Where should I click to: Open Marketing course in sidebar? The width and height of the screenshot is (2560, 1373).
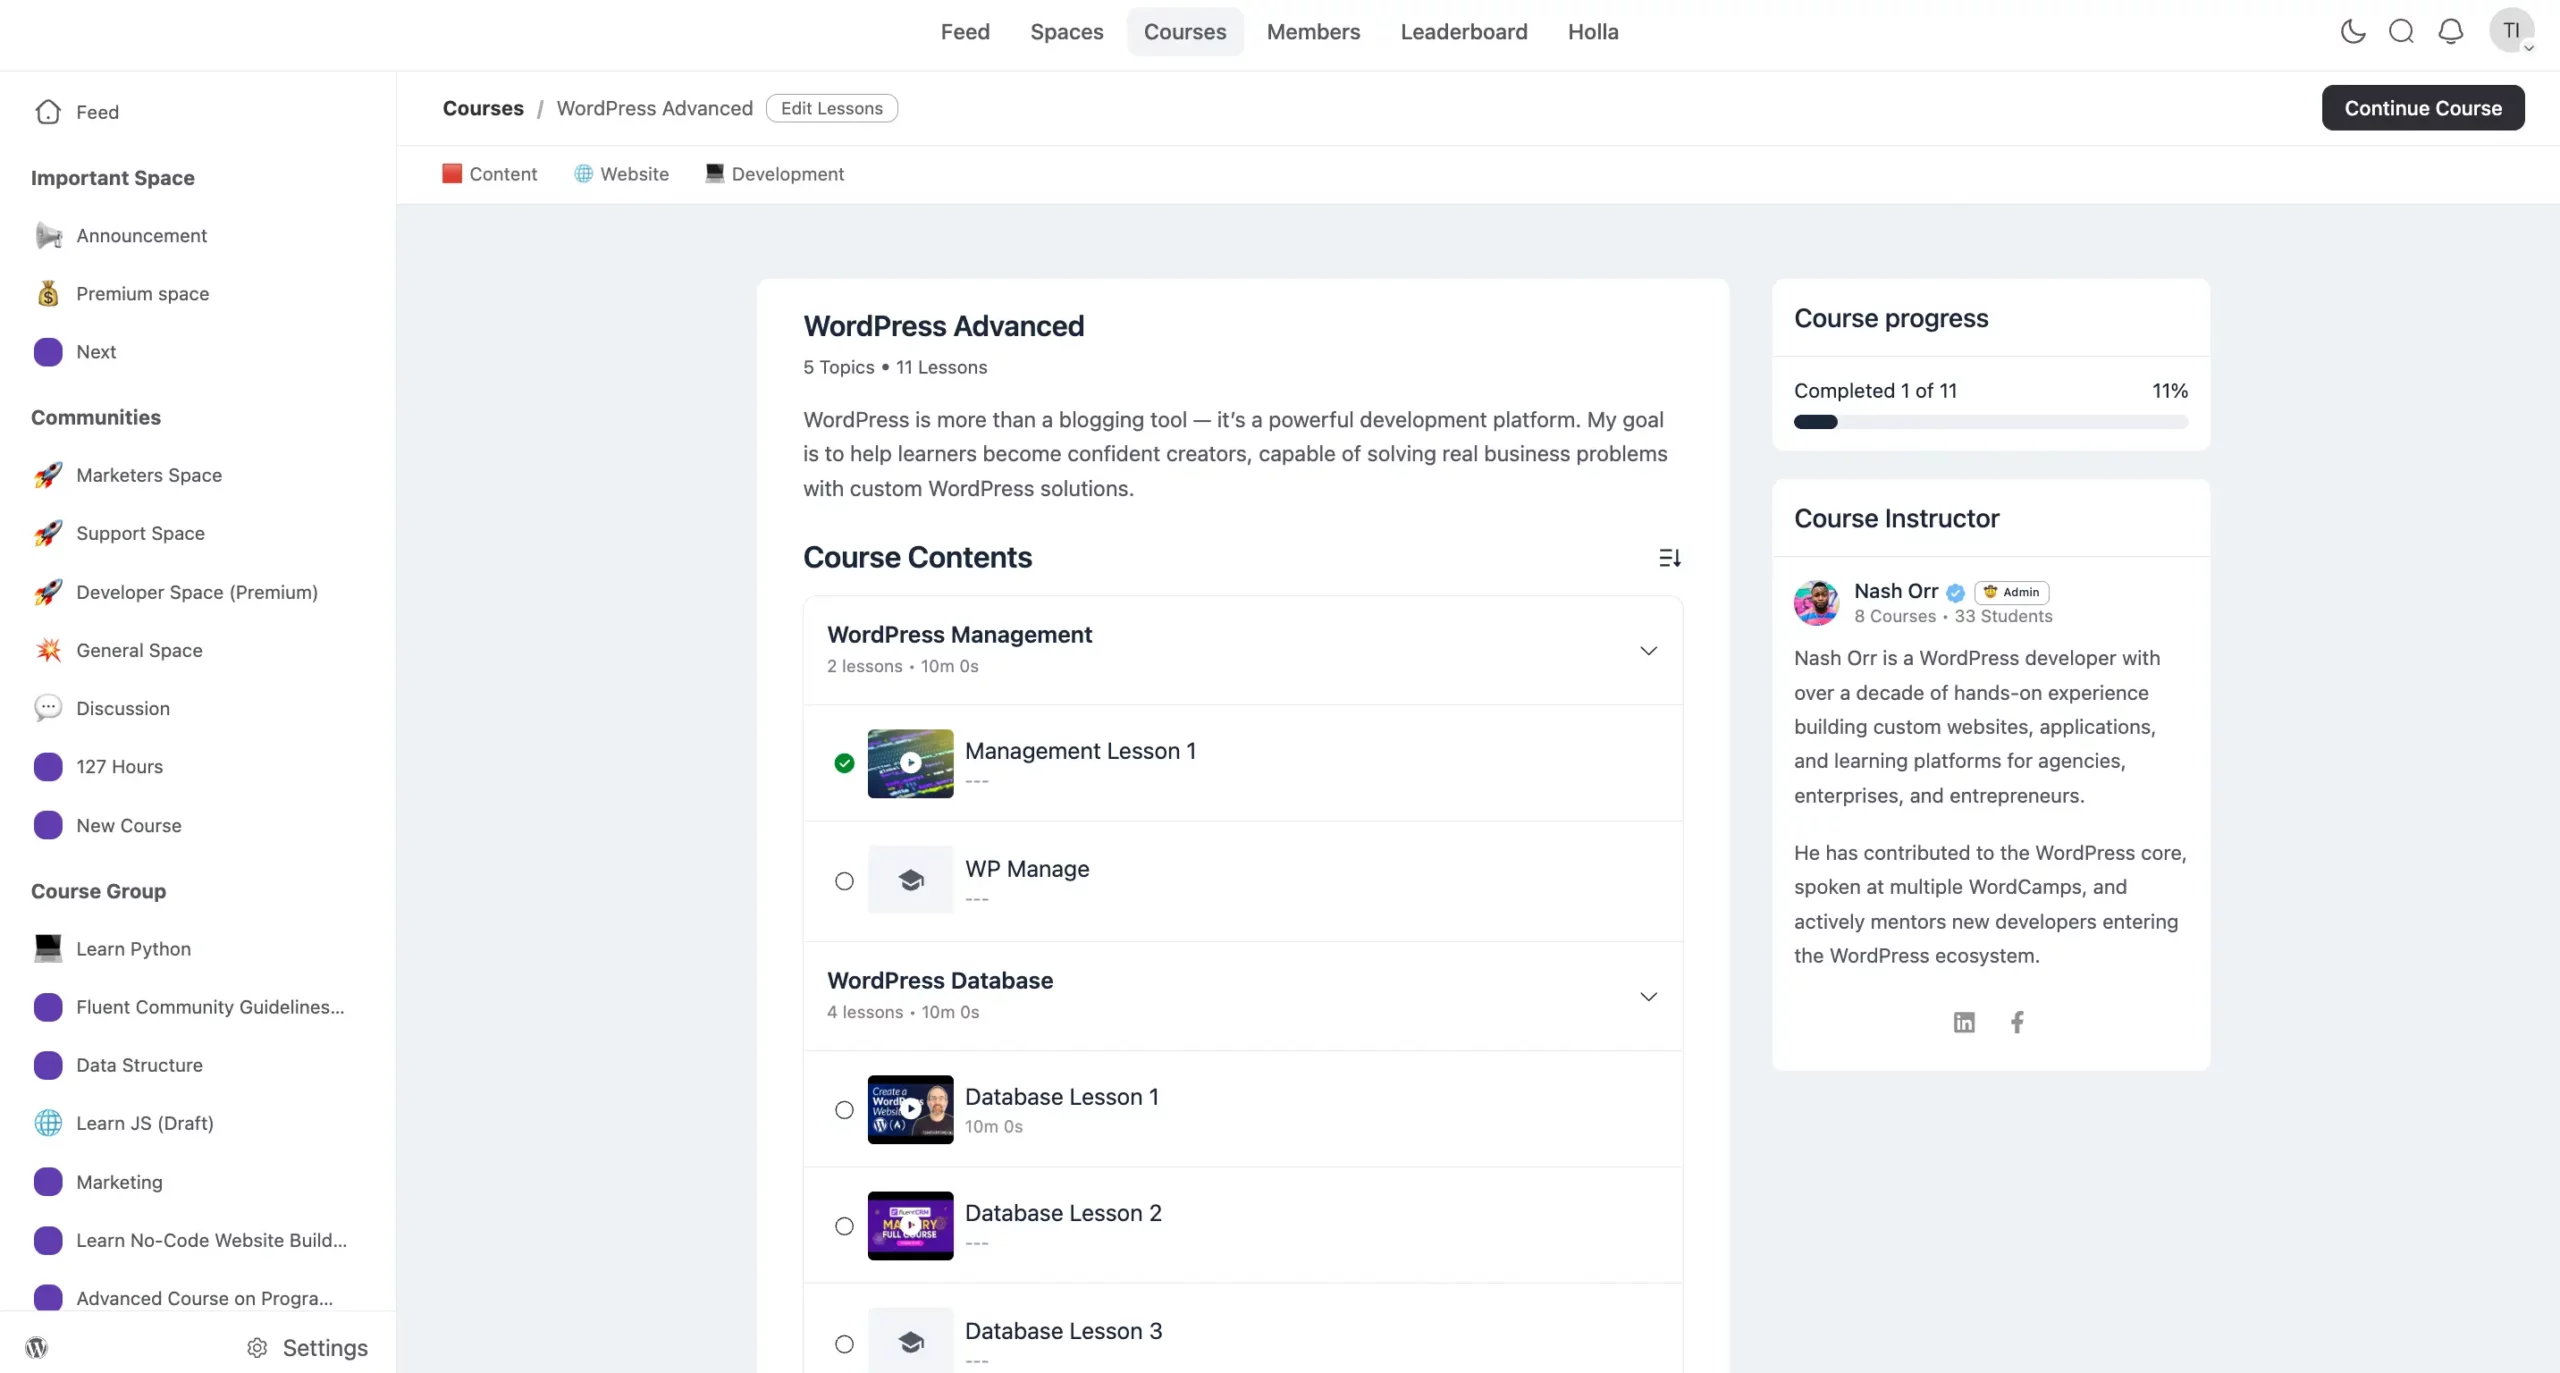119,1182
